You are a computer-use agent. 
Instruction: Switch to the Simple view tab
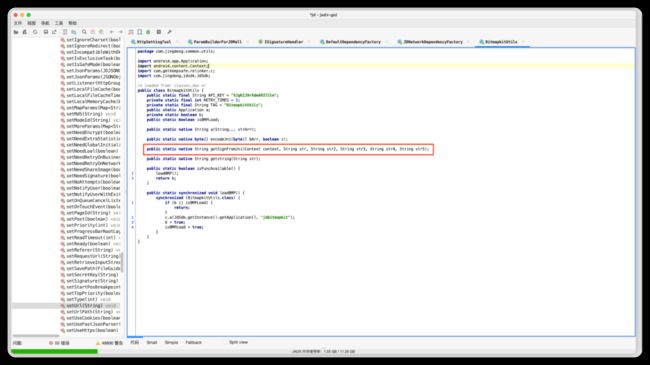(171, 343)
